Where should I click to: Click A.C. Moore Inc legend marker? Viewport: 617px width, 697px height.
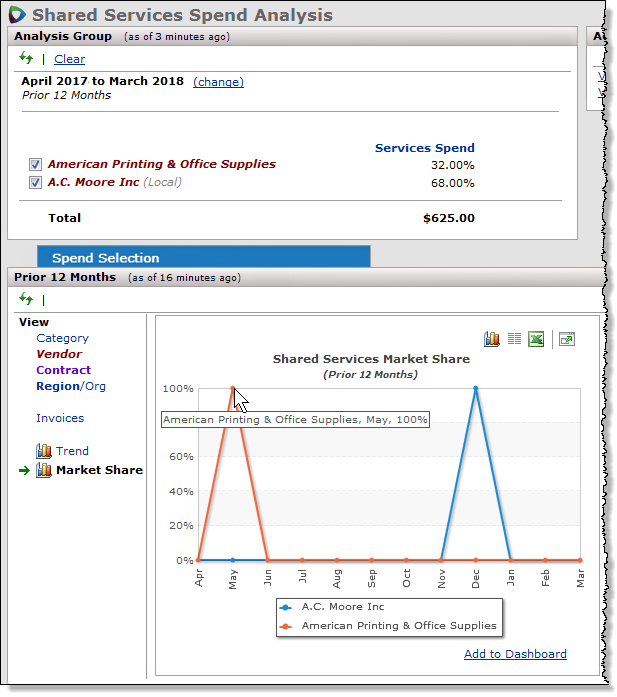point(287,607)
